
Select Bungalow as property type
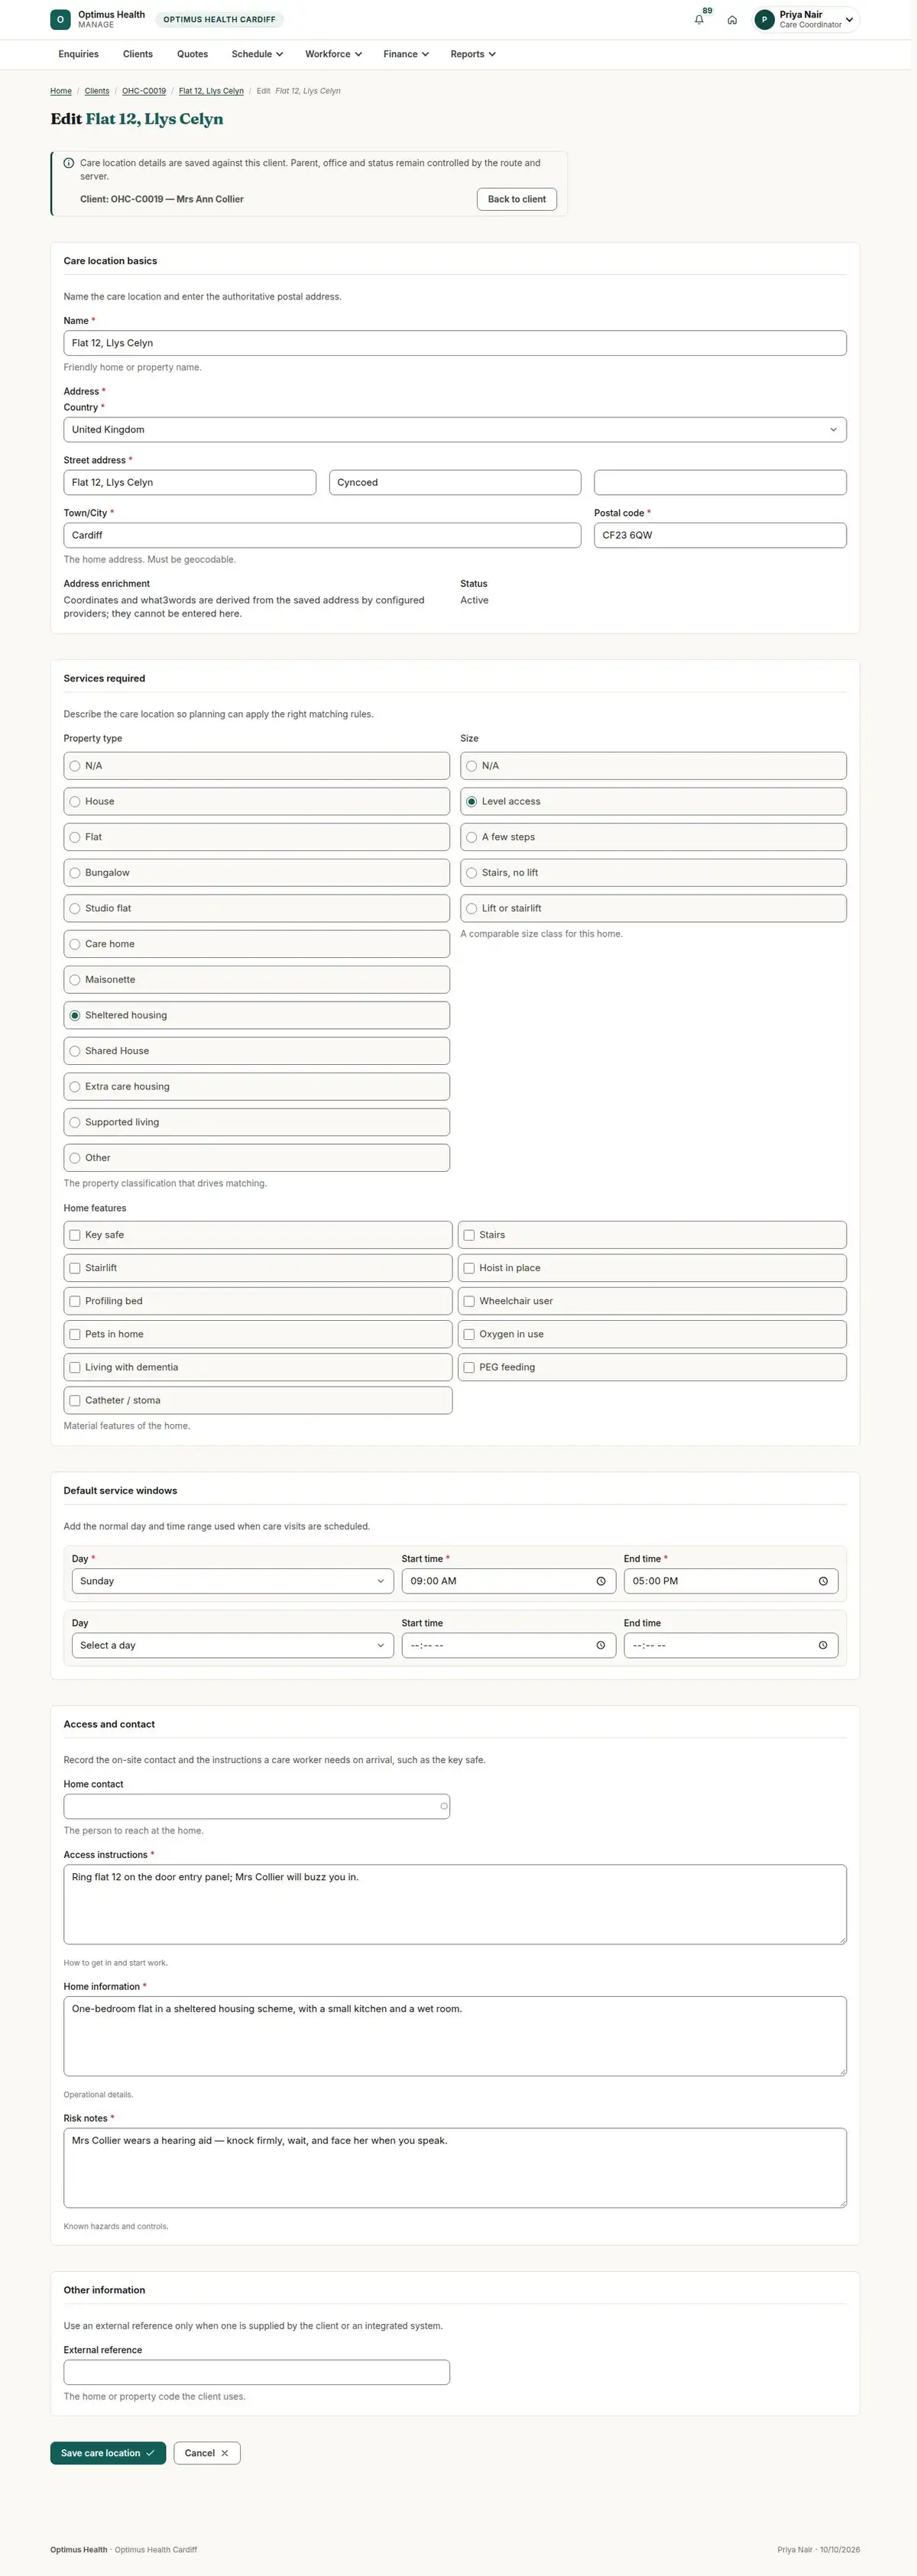pos(256,873)
